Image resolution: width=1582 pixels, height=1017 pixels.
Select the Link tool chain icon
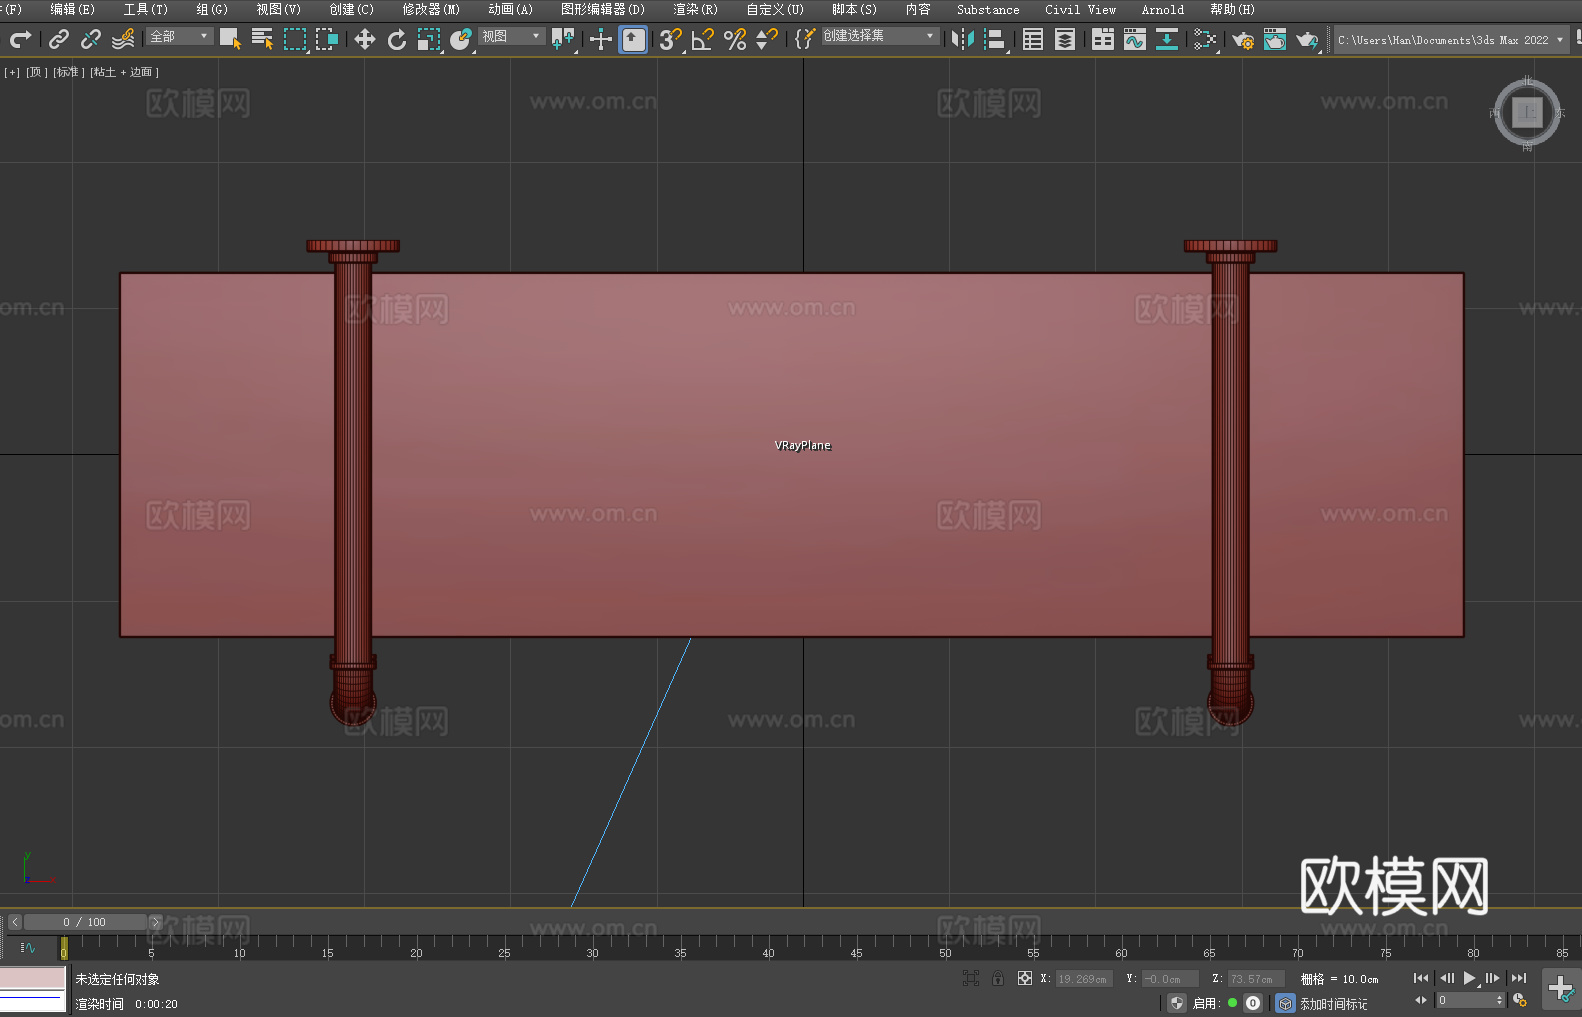(59, 39)
